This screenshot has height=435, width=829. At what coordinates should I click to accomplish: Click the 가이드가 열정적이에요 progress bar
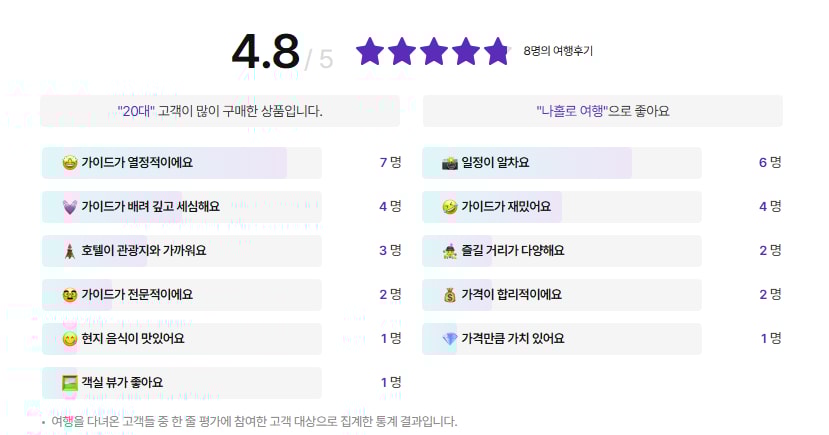tap(182, 163)
